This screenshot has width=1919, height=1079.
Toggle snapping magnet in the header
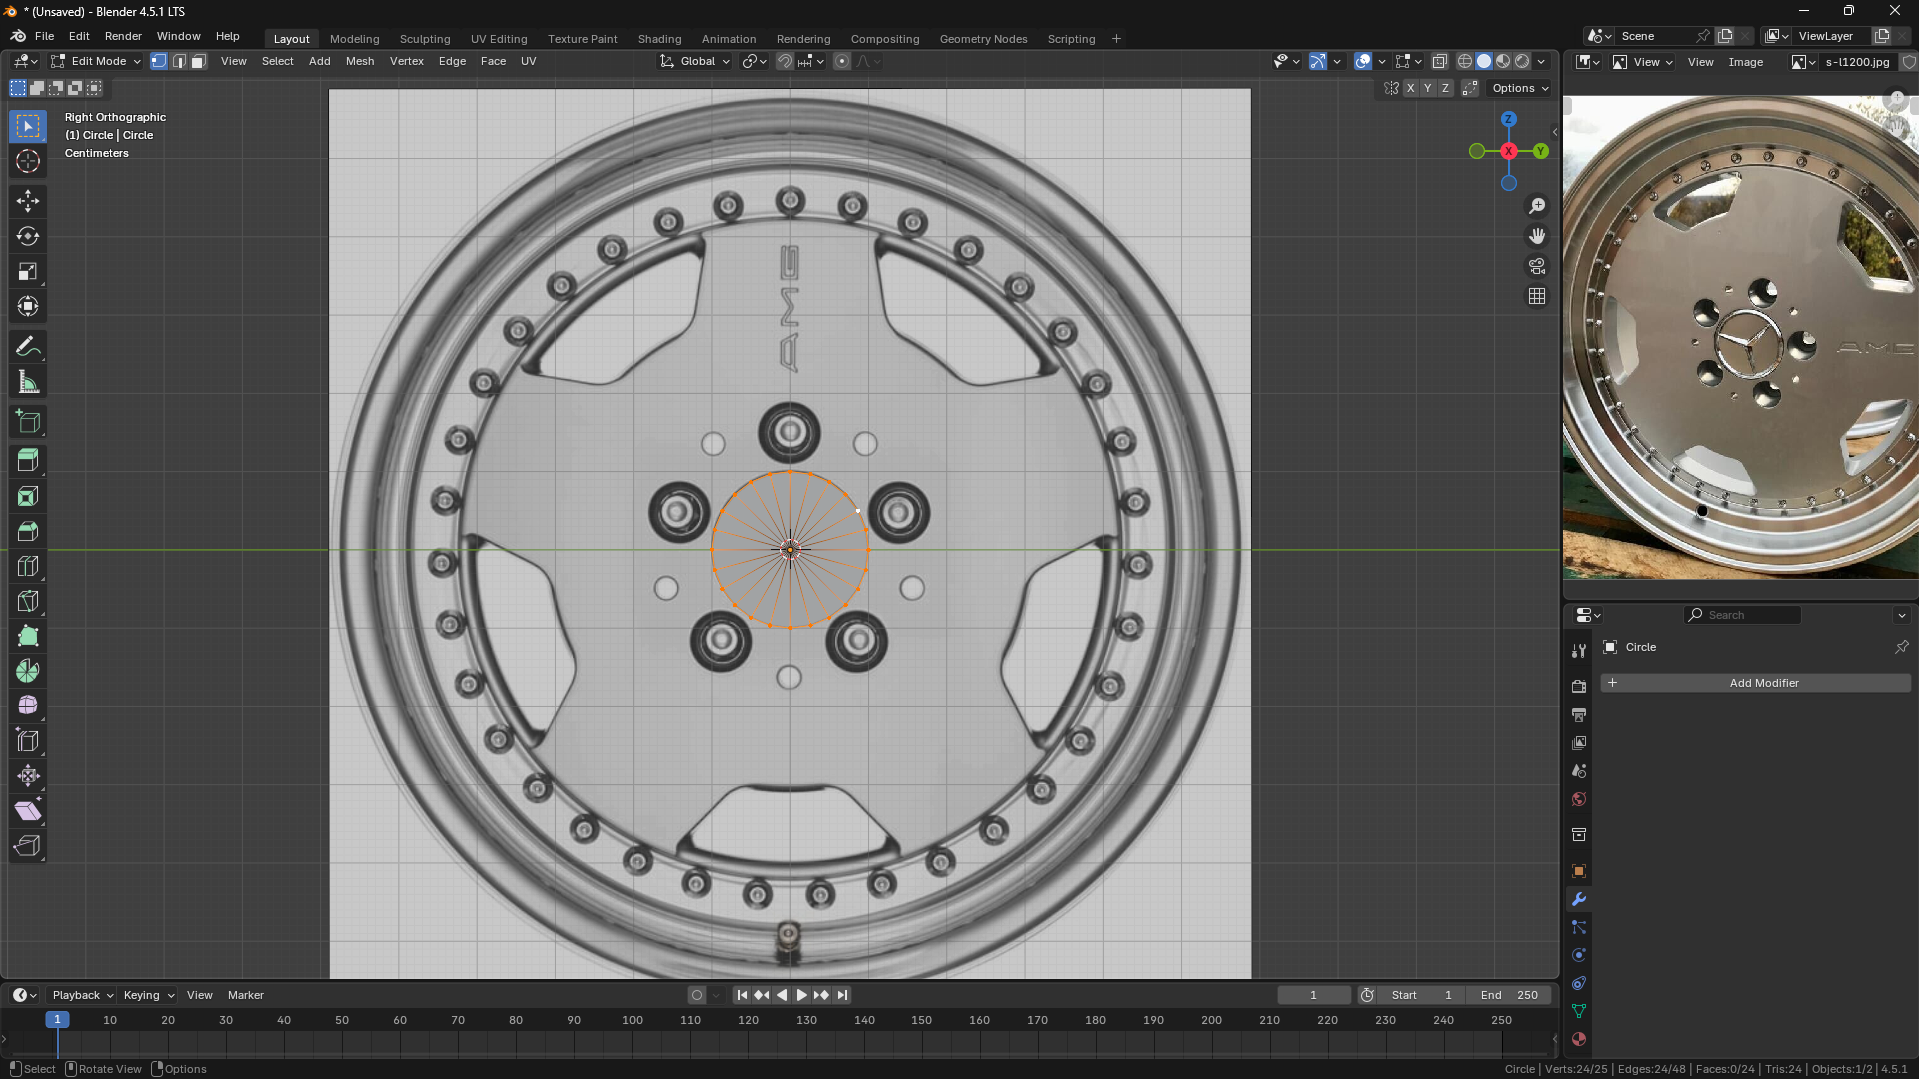pyautogui.click(x=785, y=61)
